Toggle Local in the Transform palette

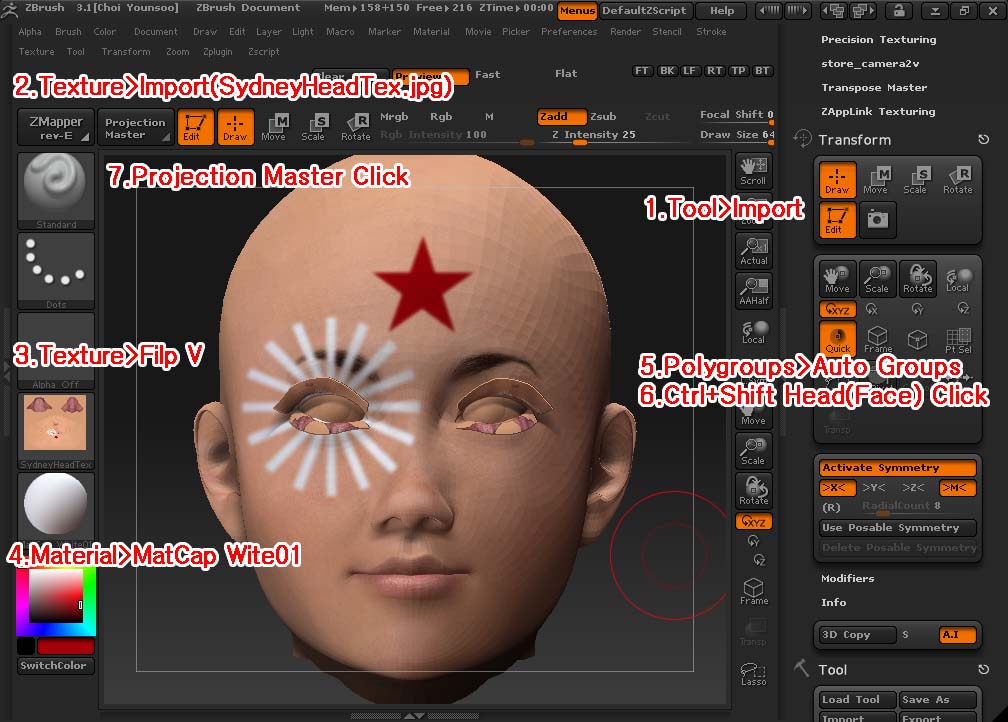click(x=958, y=279)
